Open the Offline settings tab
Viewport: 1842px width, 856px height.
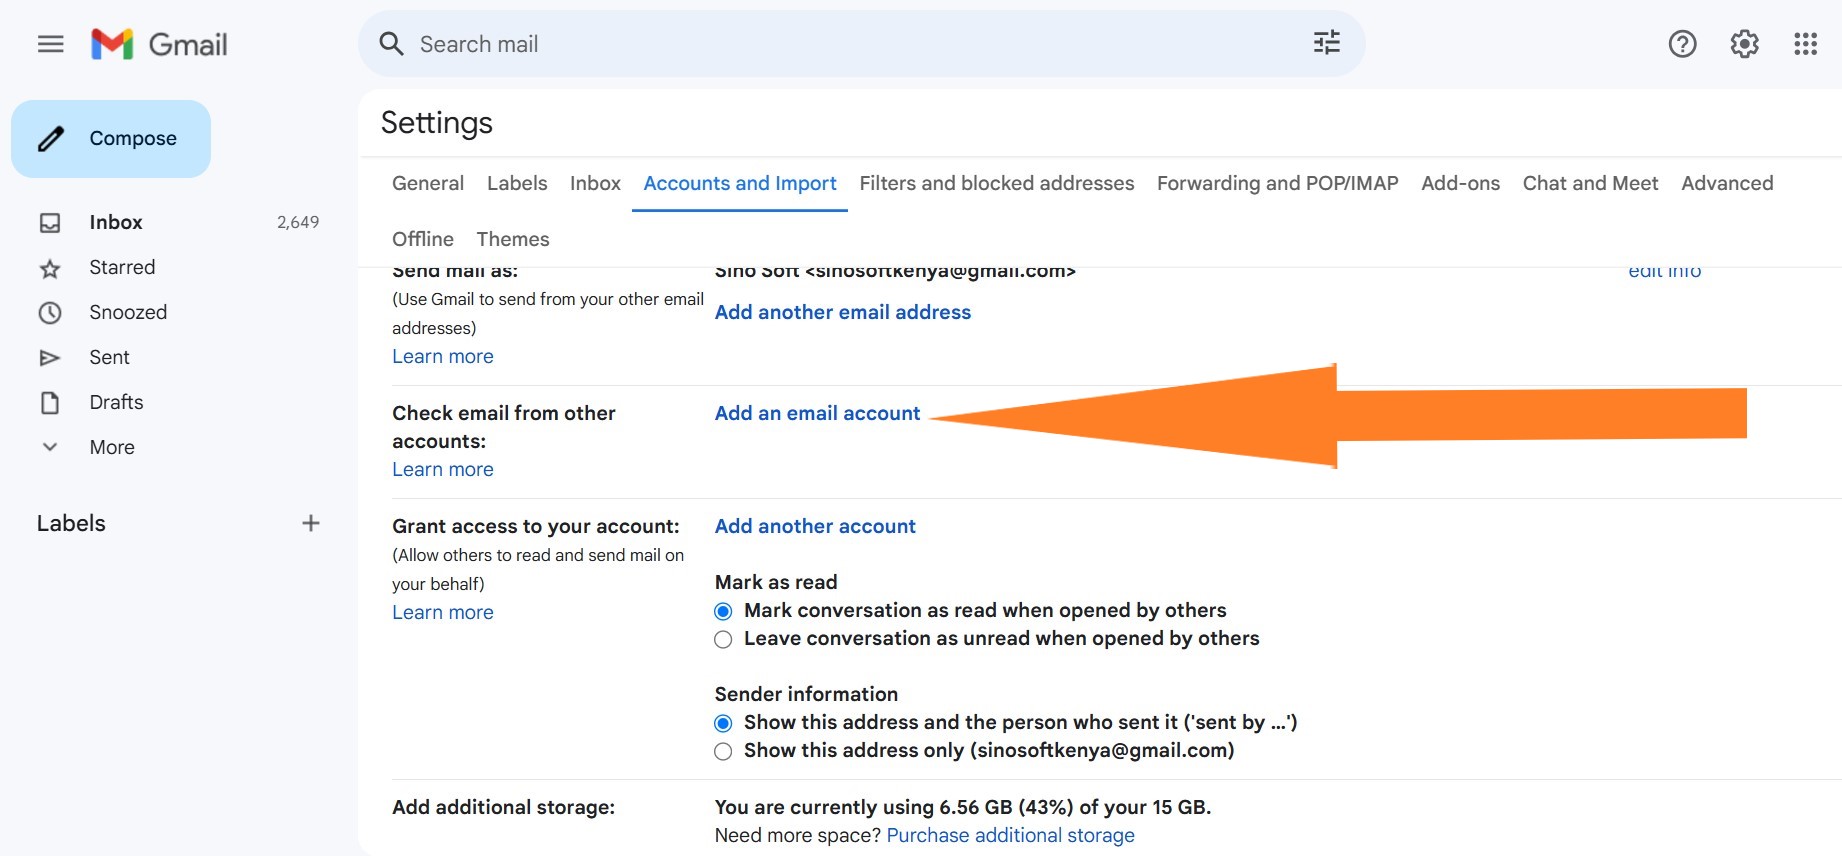(423, 239)
